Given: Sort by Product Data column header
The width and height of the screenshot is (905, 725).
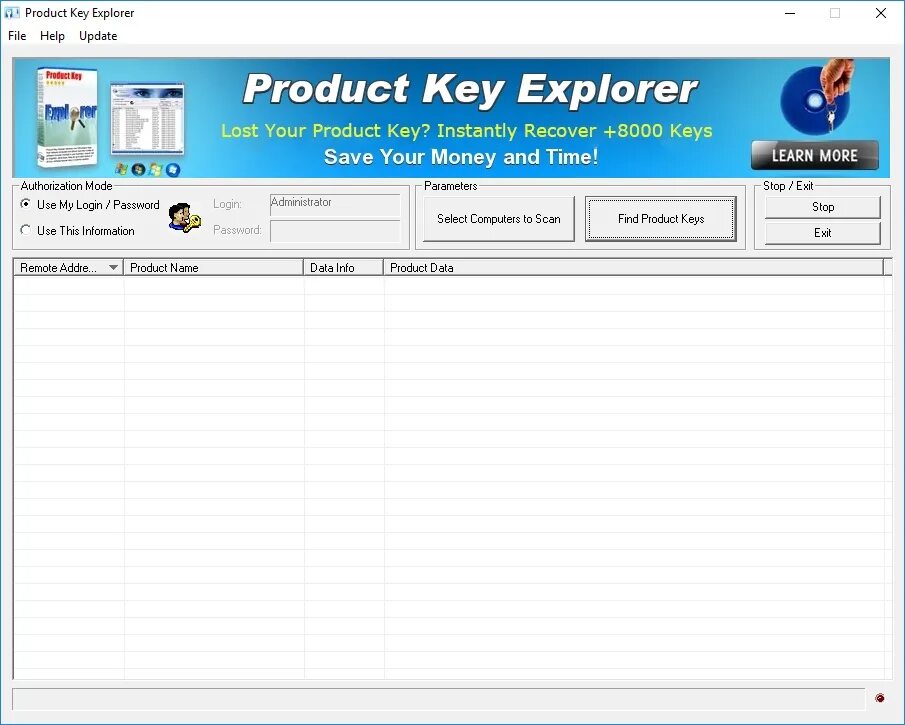Looking at the screenshot, I should [633, 268].
